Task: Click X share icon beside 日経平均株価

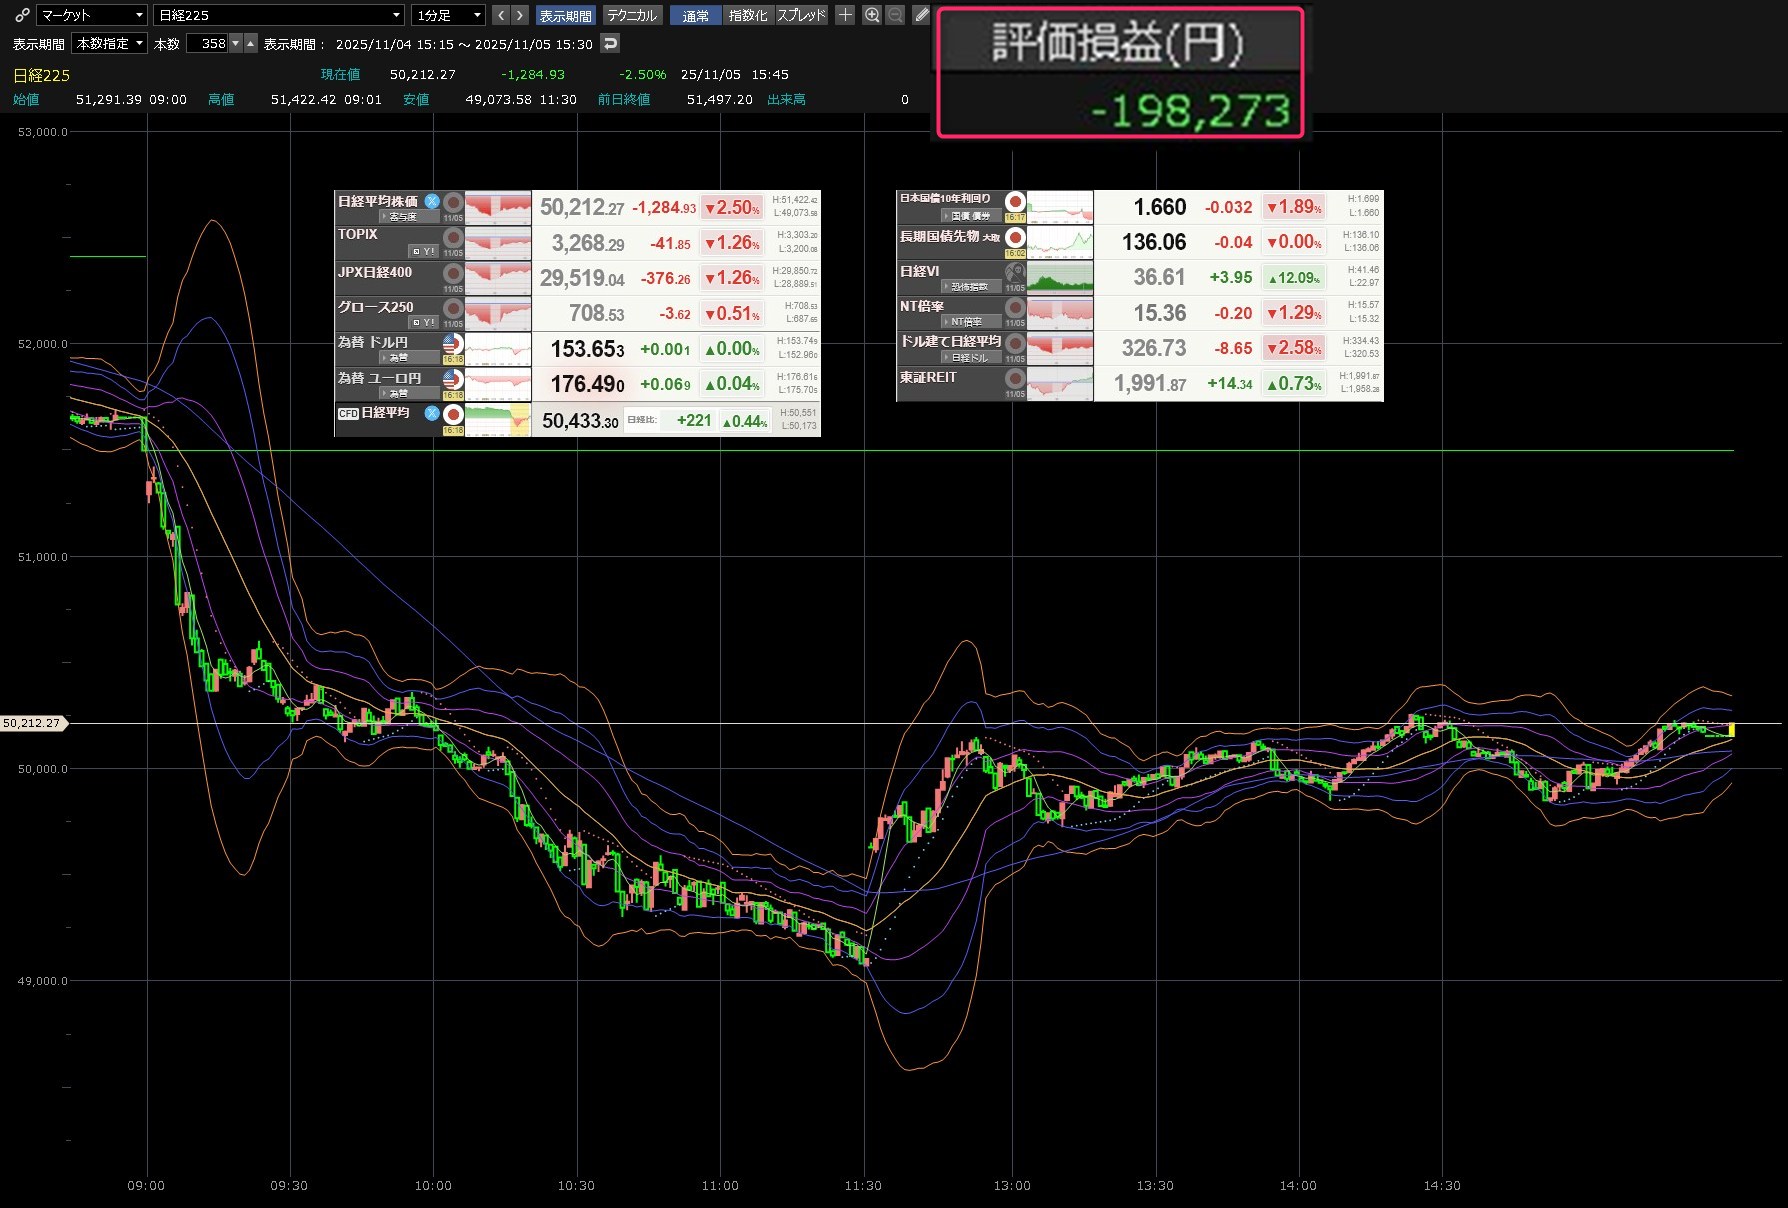Action: coord(432,201)
